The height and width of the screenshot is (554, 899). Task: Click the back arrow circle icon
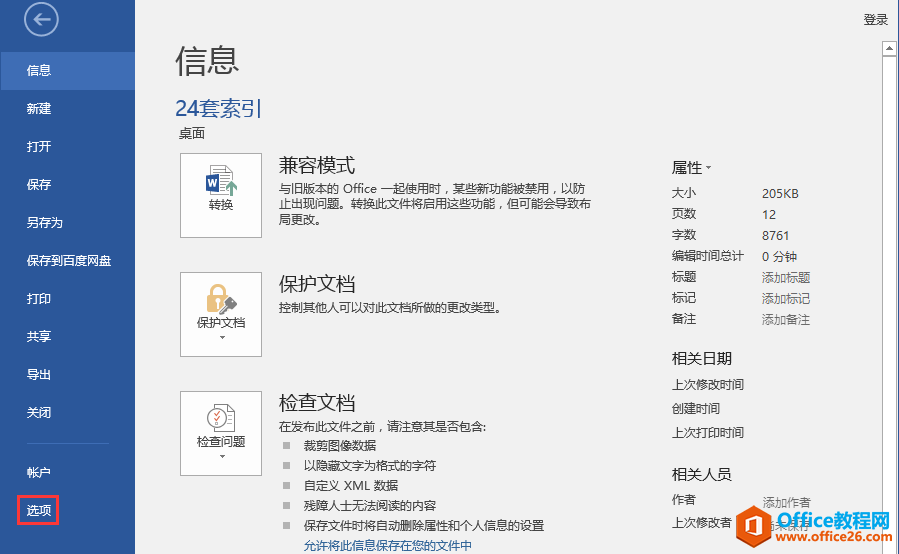click(41, 19)
